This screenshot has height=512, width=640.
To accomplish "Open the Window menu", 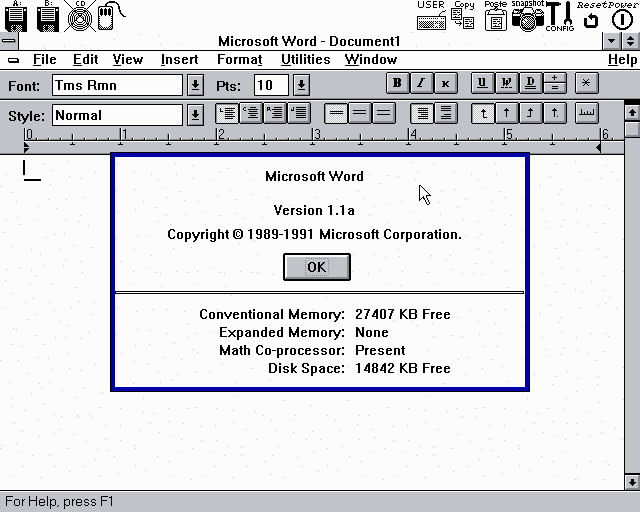I will (x=371, y=60).
